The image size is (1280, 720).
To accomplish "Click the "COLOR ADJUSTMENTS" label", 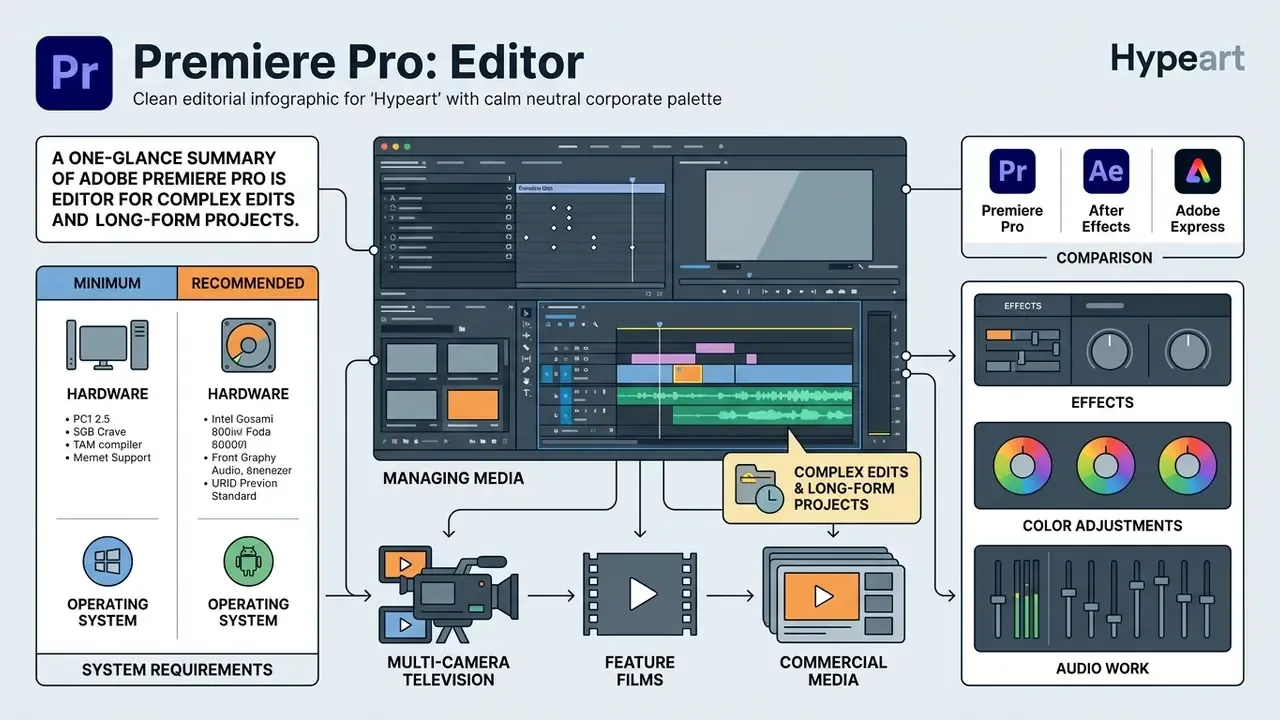I will point(1102,525).
